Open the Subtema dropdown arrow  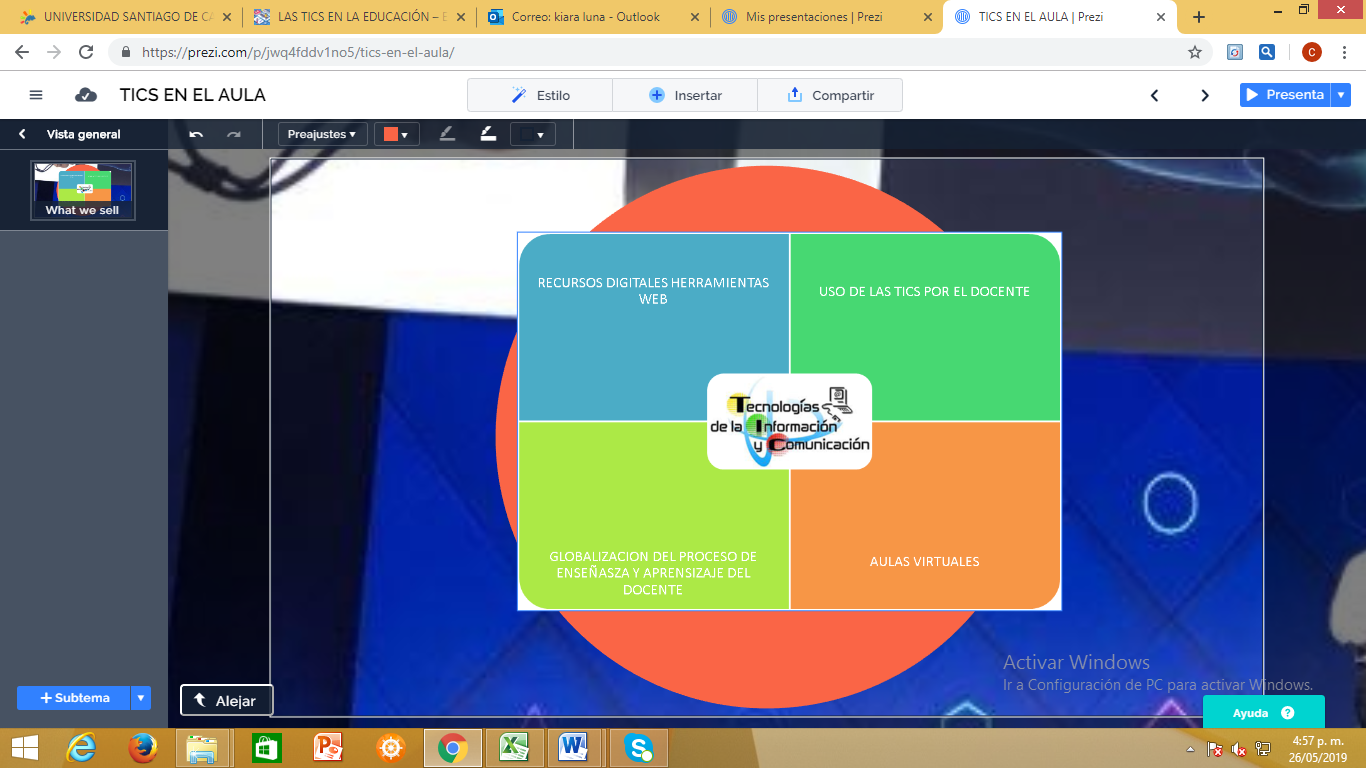(141, 698)
